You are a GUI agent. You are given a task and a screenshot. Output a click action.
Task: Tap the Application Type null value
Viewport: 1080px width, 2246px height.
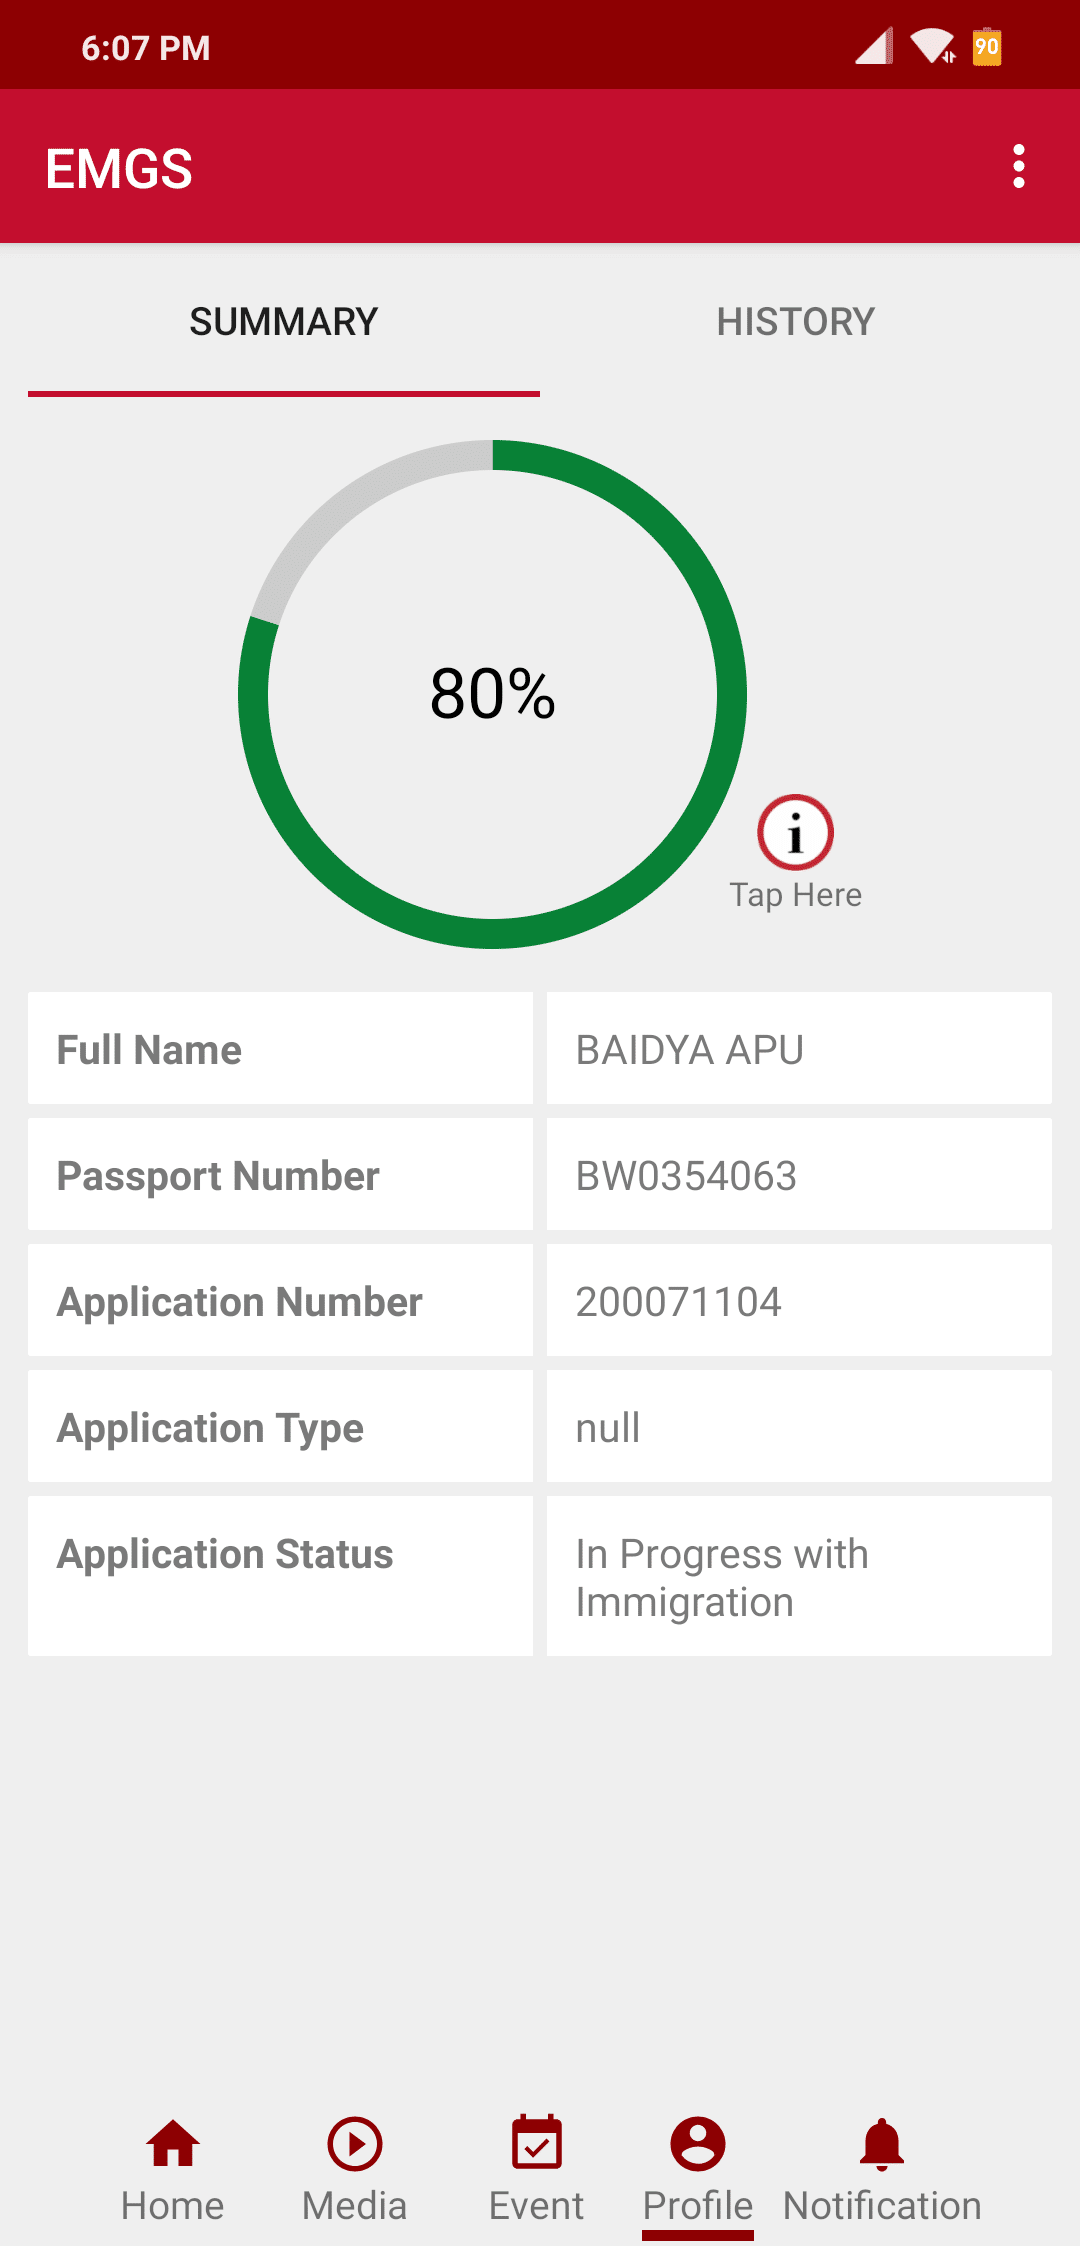pos(608,1428)
